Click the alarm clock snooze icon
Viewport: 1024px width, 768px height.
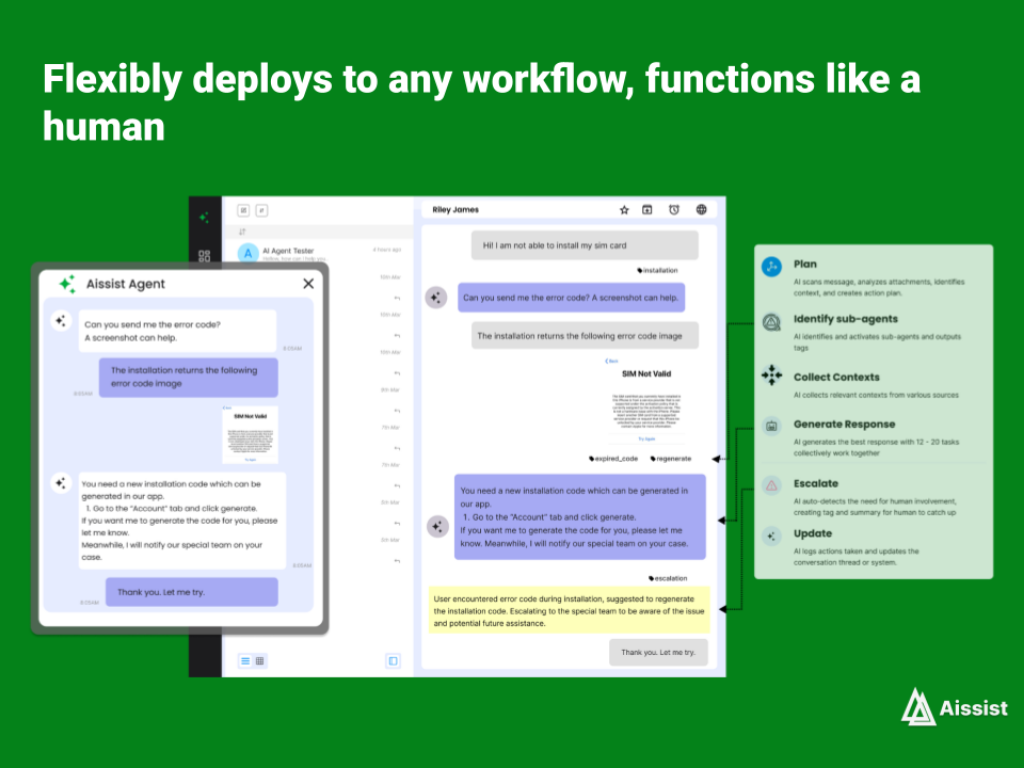pyautogui.click(x=674, y=210)
